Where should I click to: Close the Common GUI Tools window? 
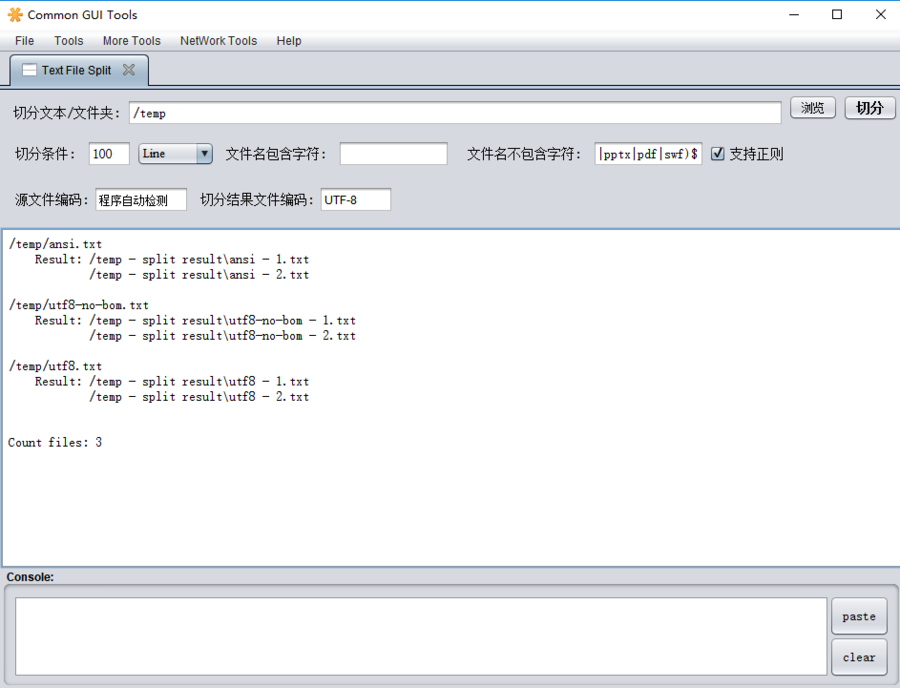880,15
